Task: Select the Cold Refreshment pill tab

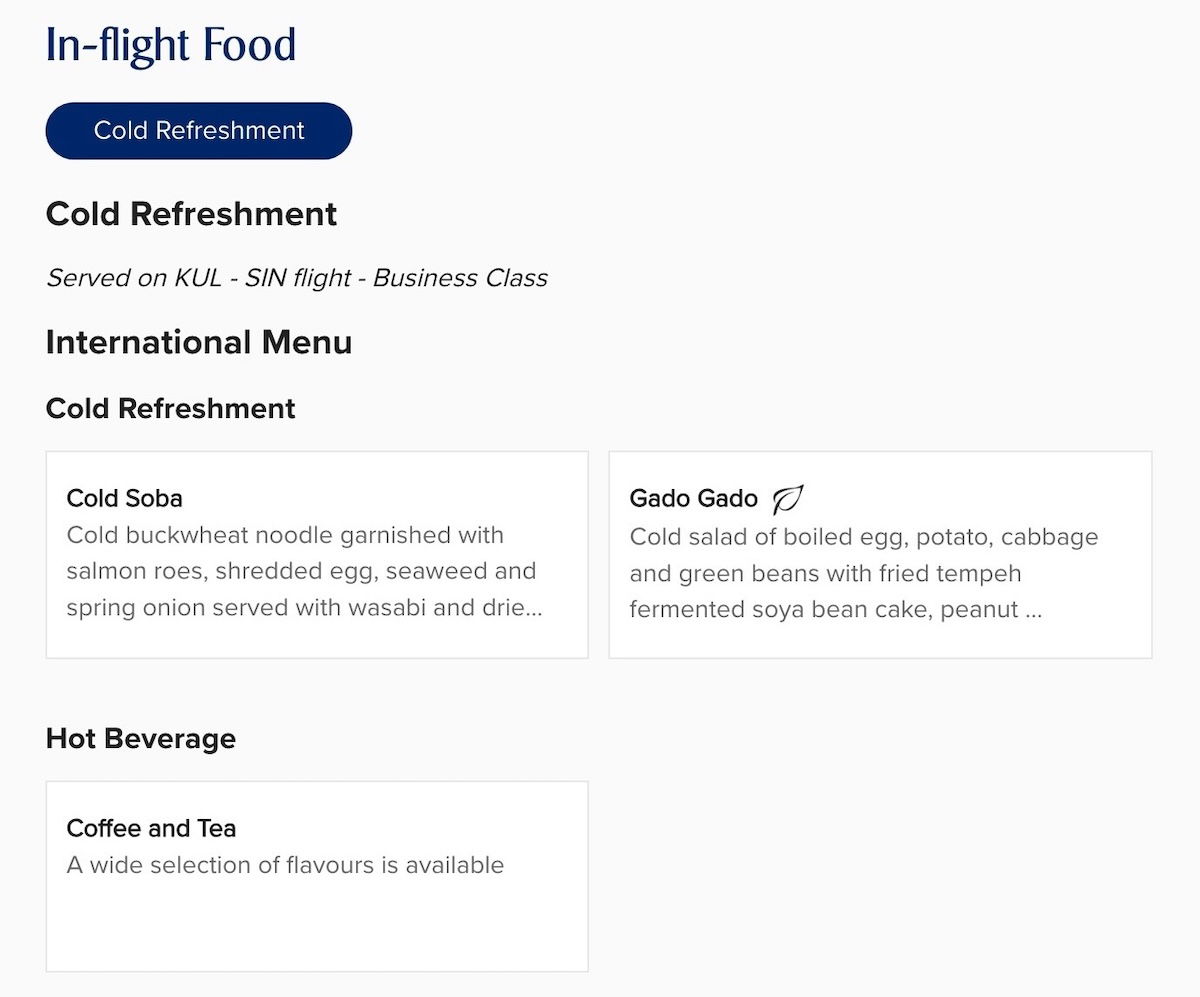Action: point(199,131)
